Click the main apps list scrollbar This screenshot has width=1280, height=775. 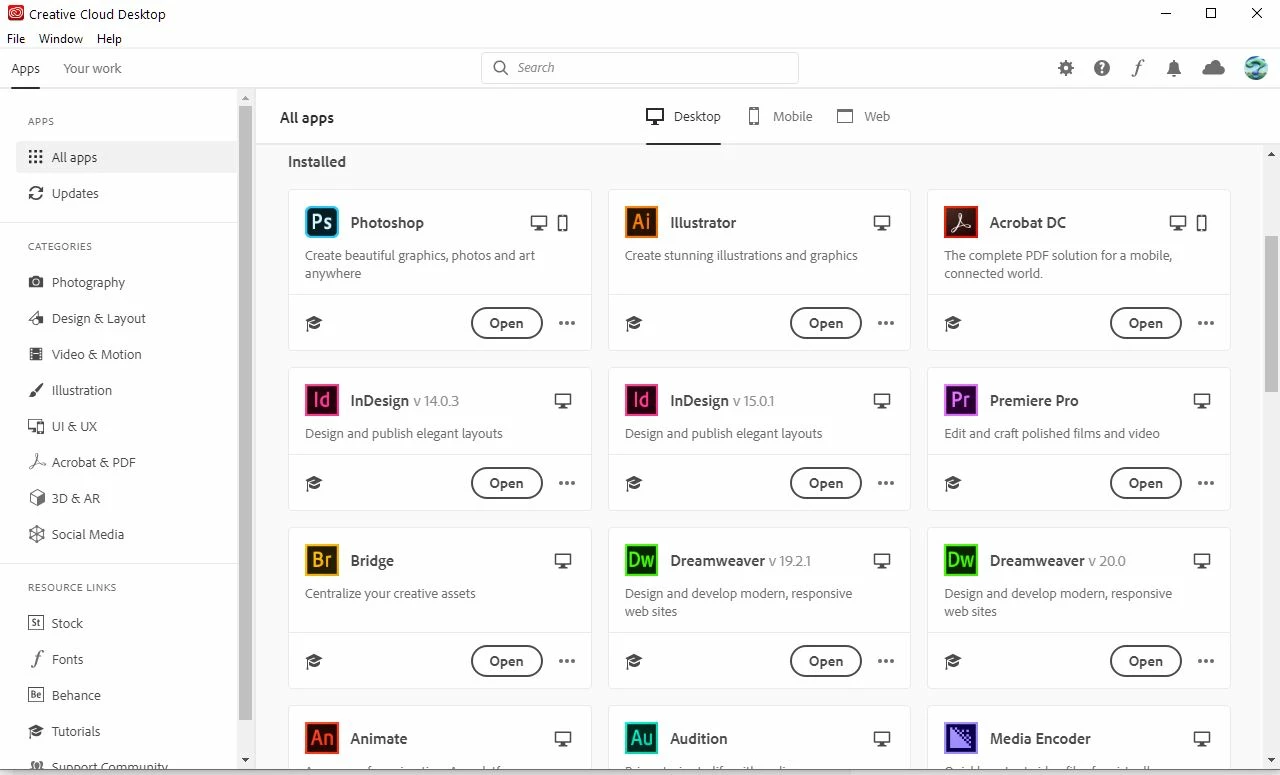(1271, 314)
